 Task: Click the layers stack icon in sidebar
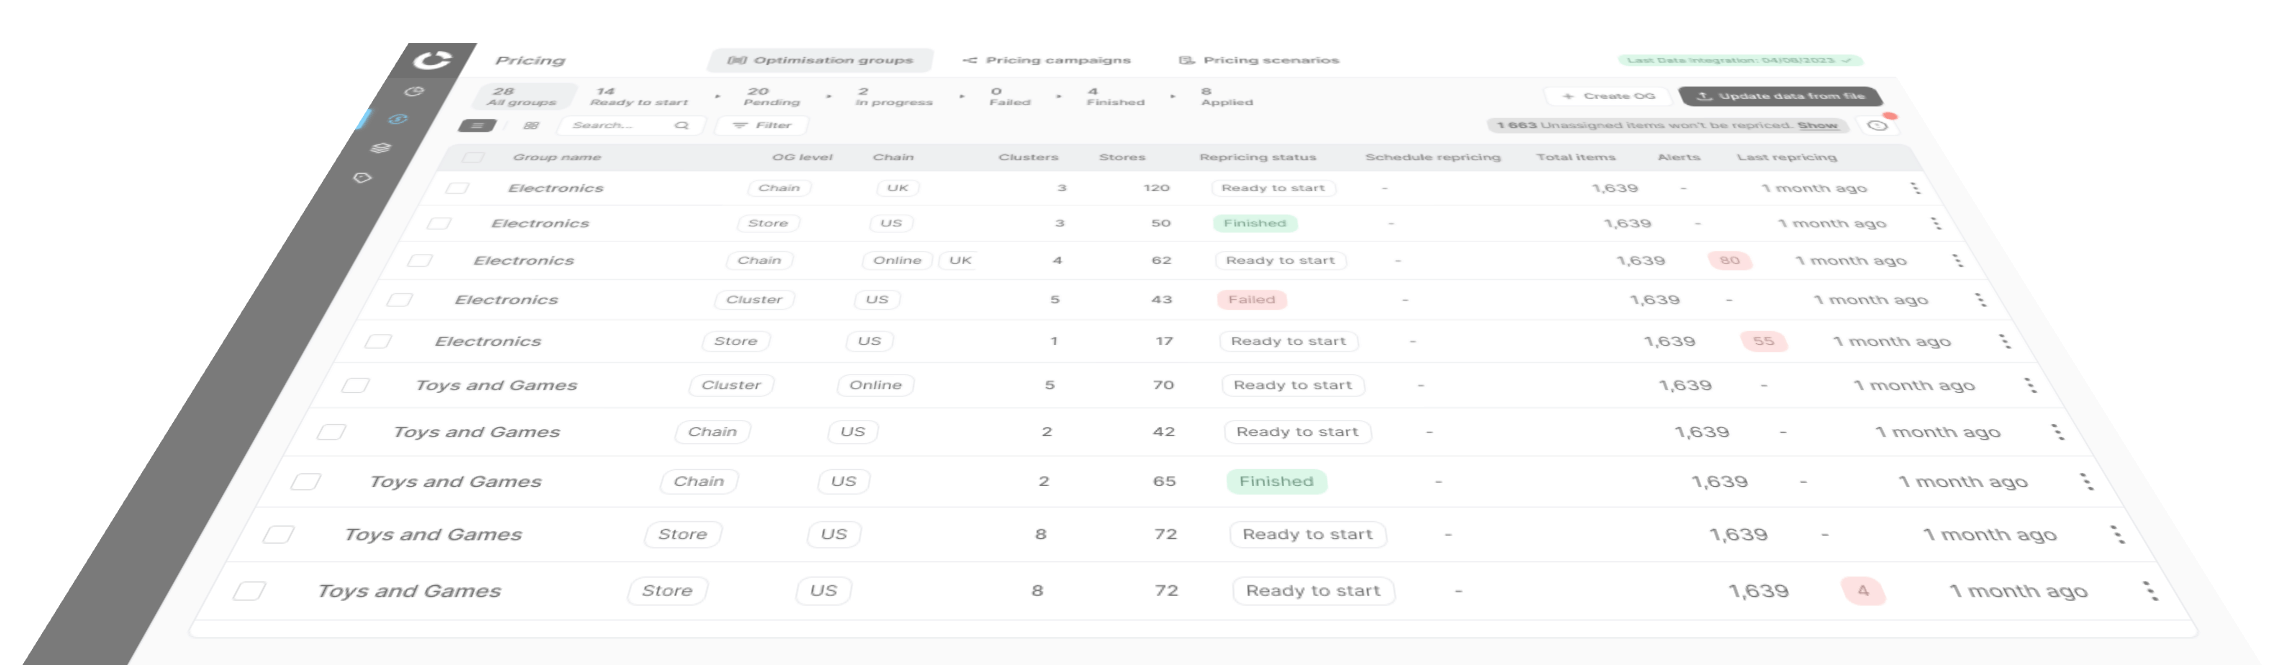[380, 148]
